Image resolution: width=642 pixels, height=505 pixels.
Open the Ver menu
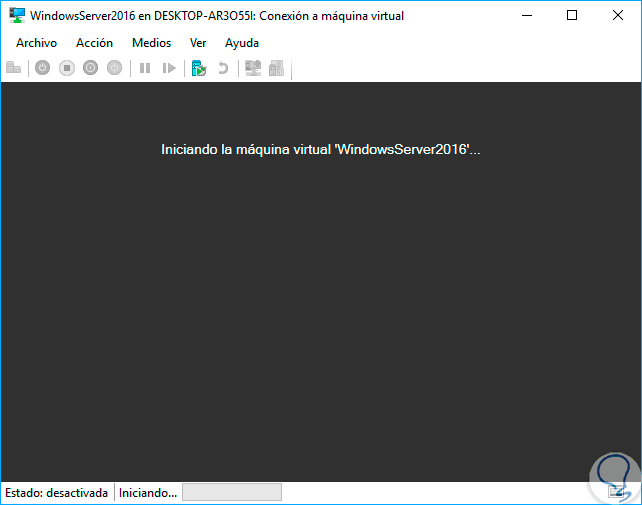click(198, 43)
